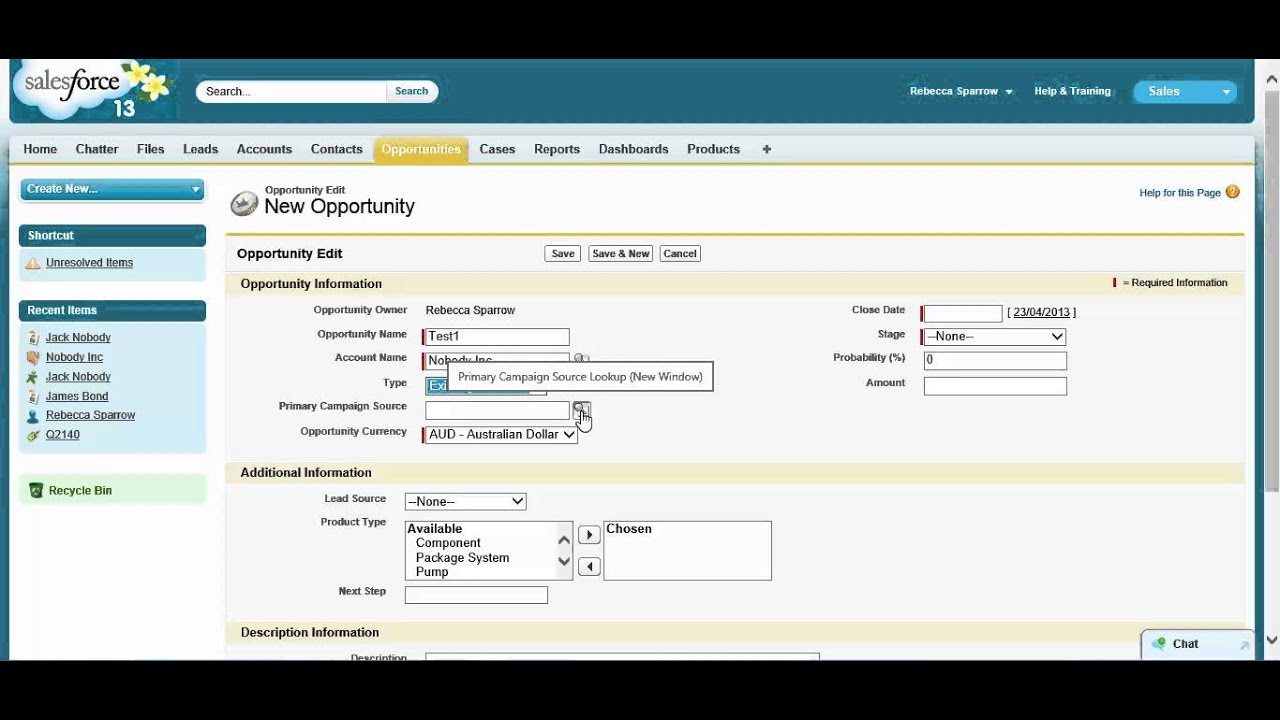The width and height of the screenshot is (1280, 720).
Task: Click Help for this Page question icon
Action: [x=1232, y=192]
